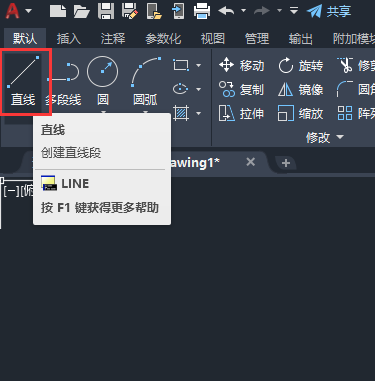Select the 输出 ribbon tab

(x=301, y=39)
